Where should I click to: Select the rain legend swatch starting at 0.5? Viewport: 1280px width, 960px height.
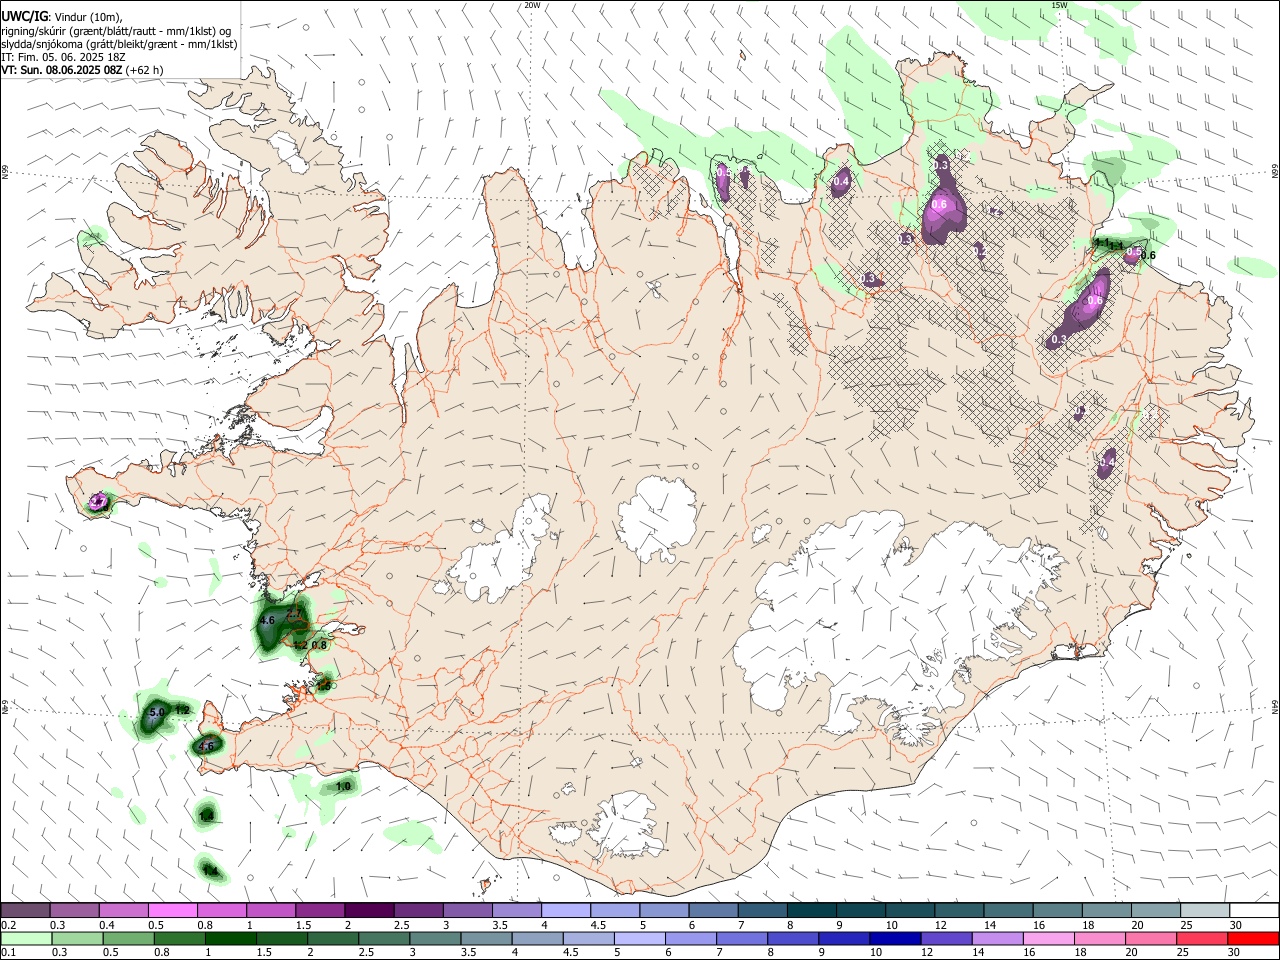coord(128,938)
